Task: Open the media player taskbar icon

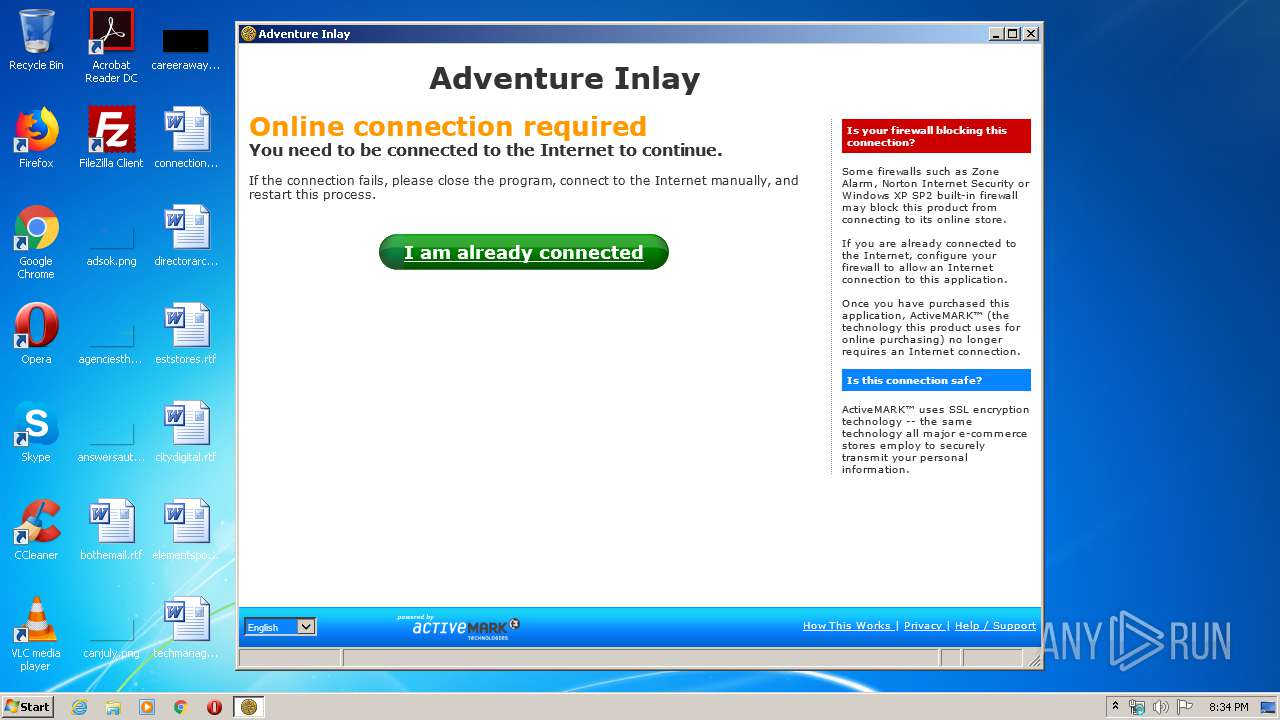Action: tap(147, 707)
